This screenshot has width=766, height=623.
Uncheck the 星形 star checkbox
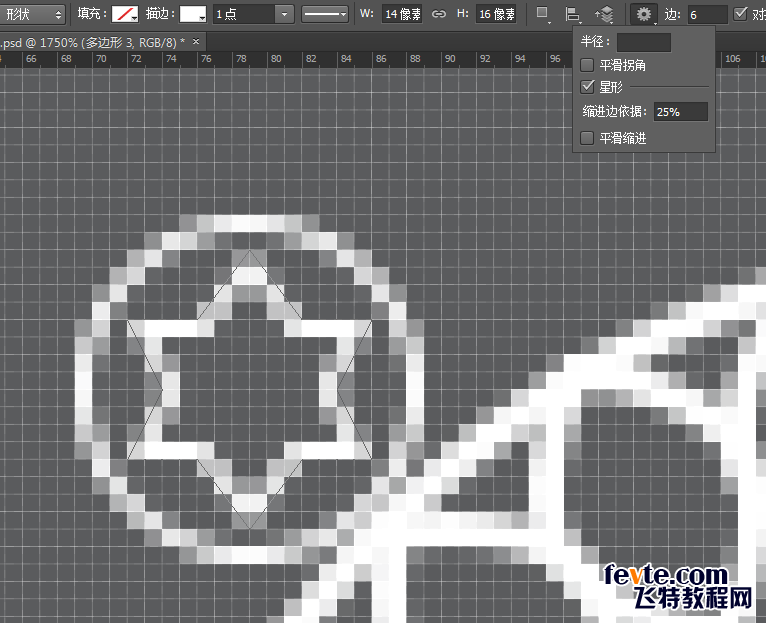(587, 87)
